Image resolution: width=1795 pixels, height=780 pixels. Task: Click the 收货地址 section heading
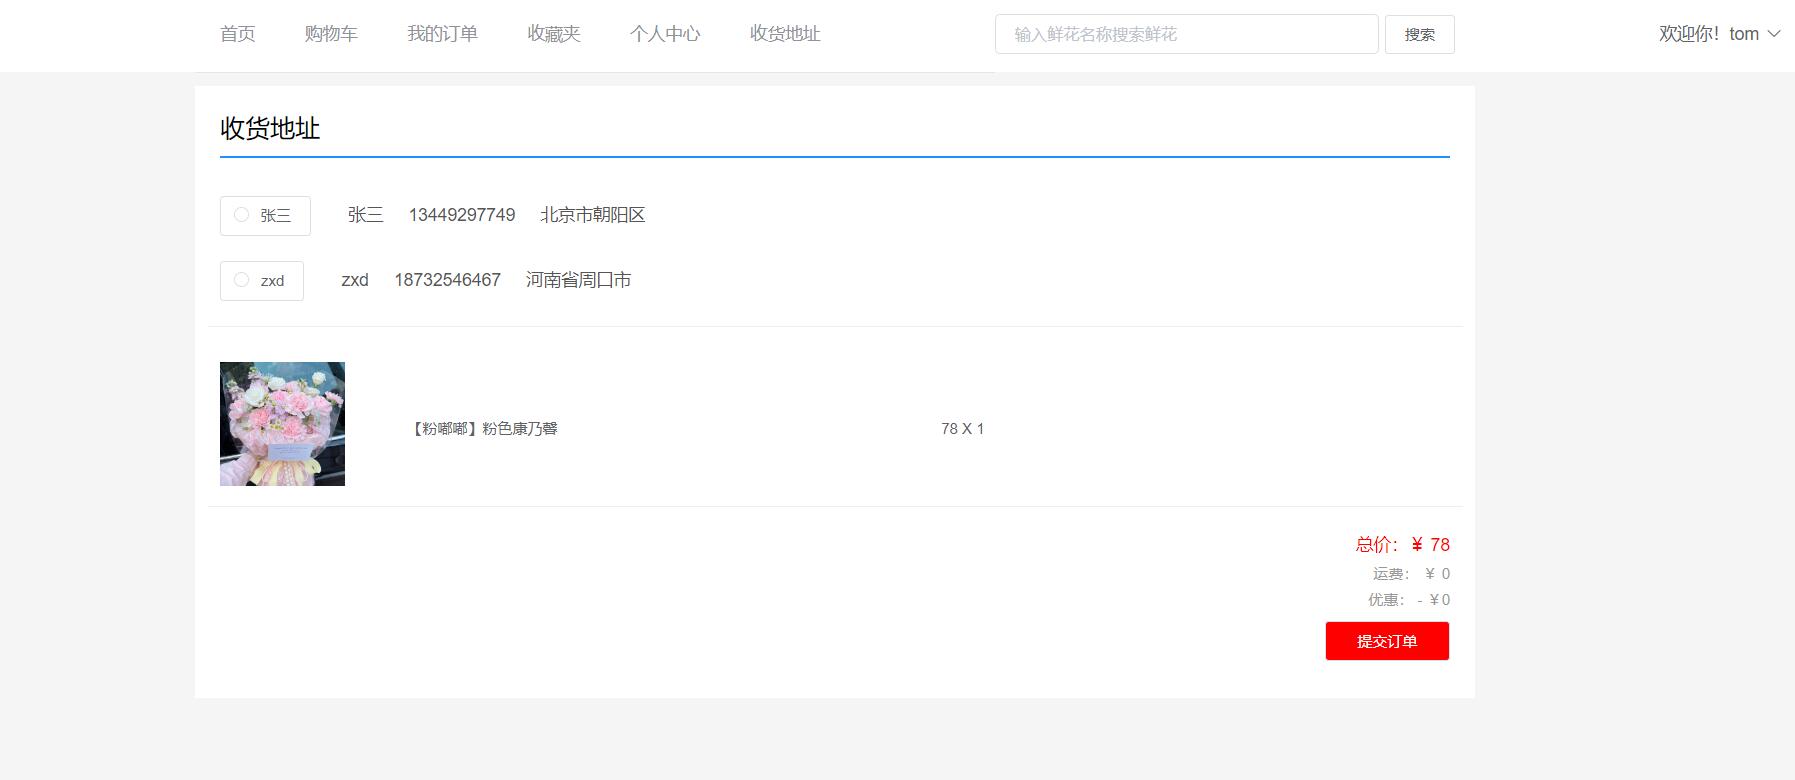coord(270,128)
